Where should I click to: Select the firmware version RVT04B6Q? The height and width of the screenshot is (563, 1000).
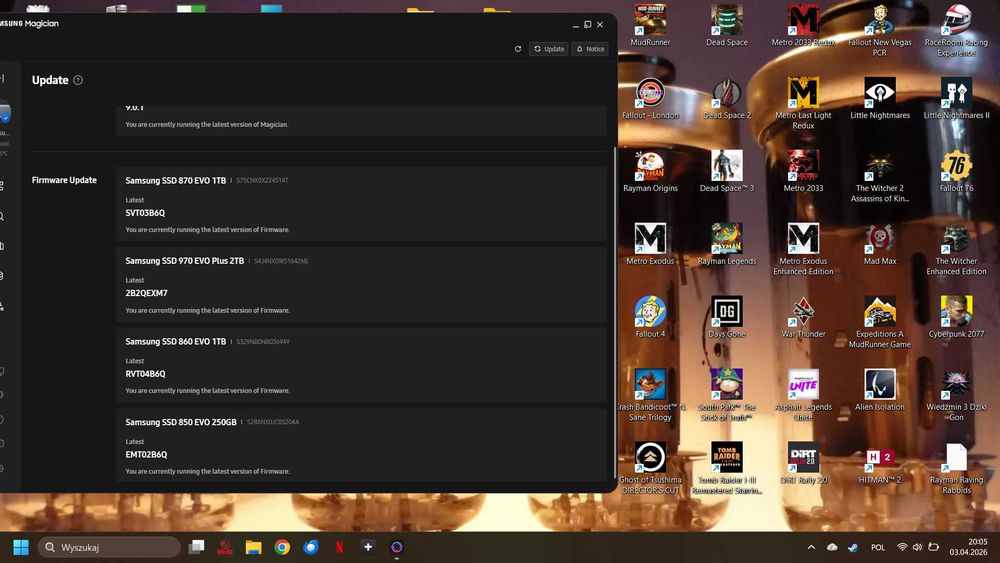(x=145, y=374)
